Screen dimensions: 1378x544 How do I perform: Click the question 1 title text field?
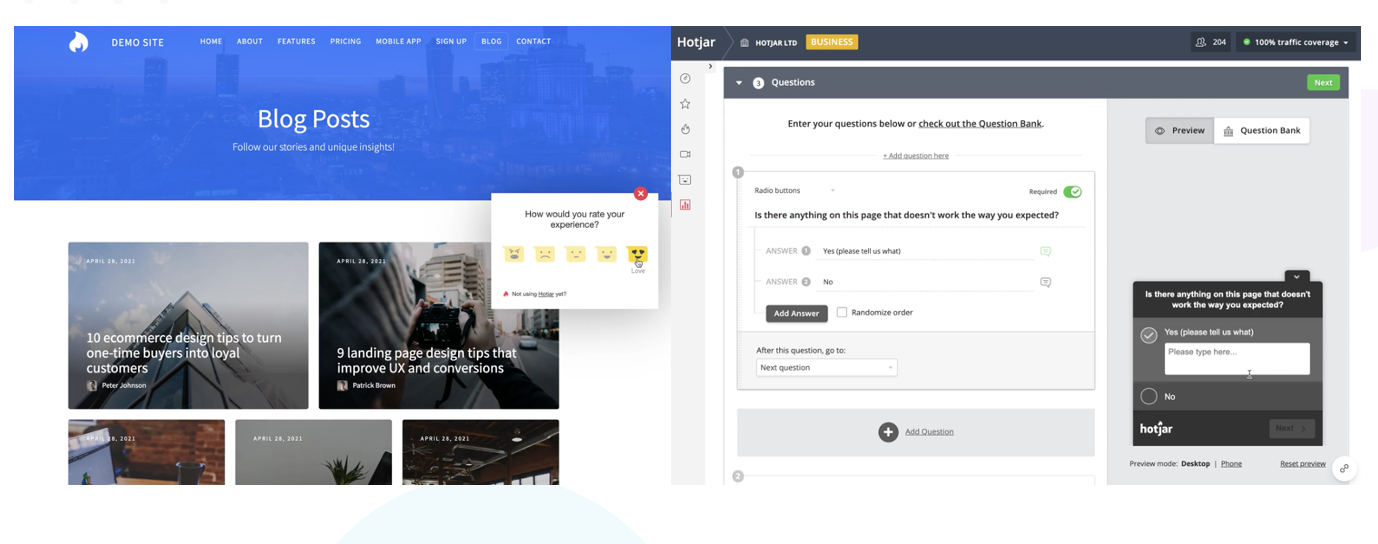(x=918, y=215)
